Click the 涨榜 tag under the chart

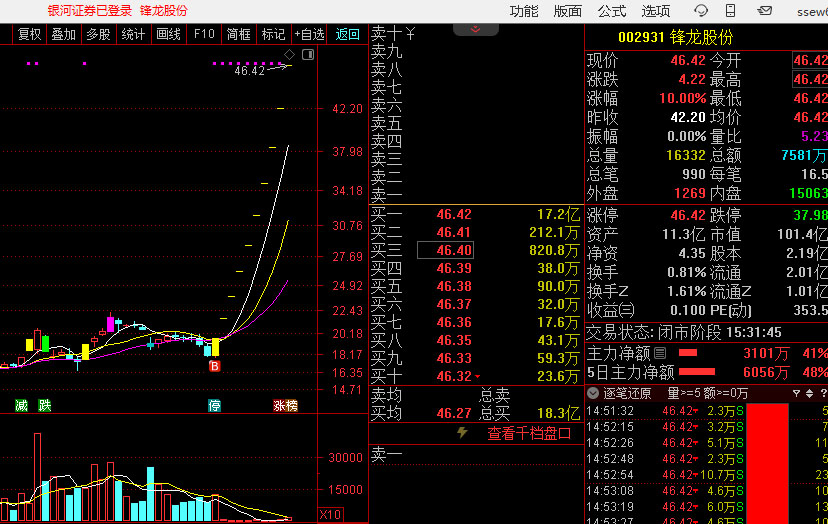(x=285, y=405)
